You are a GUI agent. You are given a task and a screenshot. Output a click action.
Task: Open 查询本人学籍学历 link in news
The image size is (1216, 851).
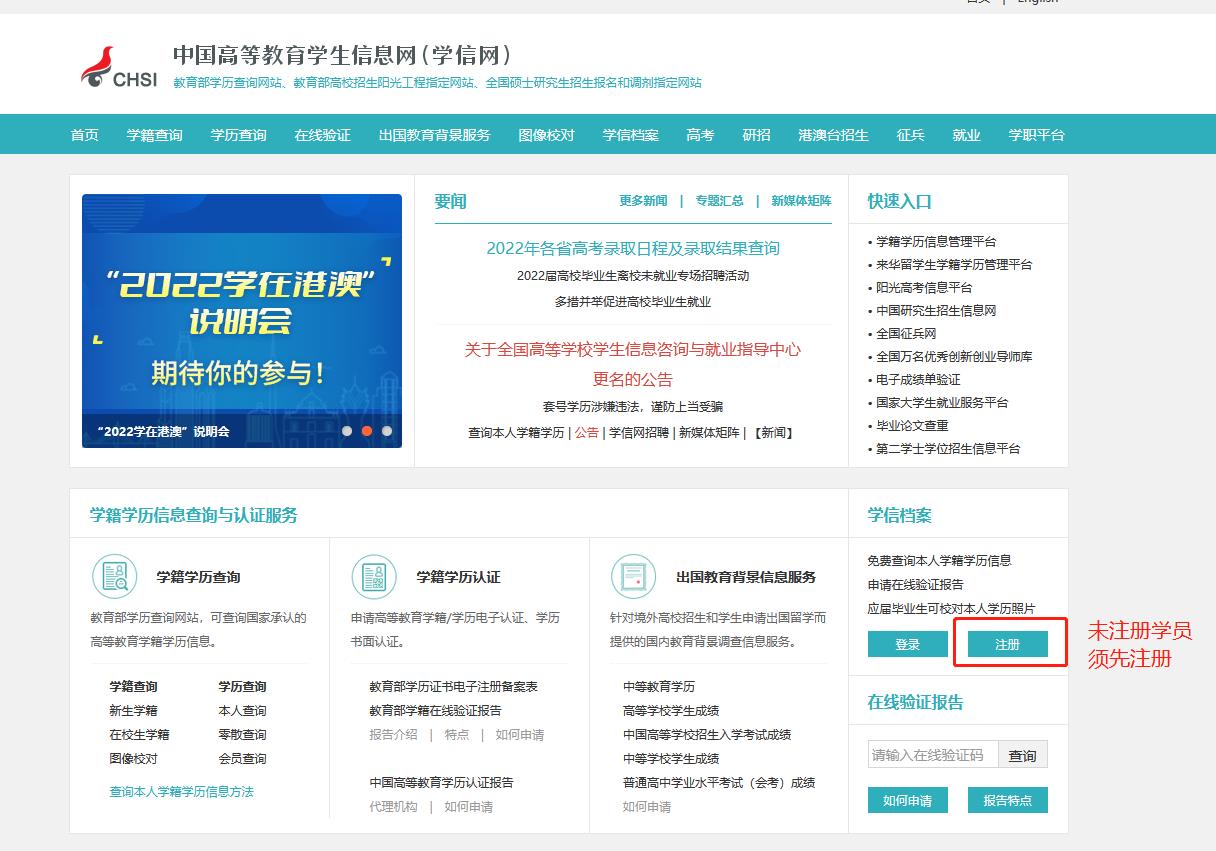(517, 433)
